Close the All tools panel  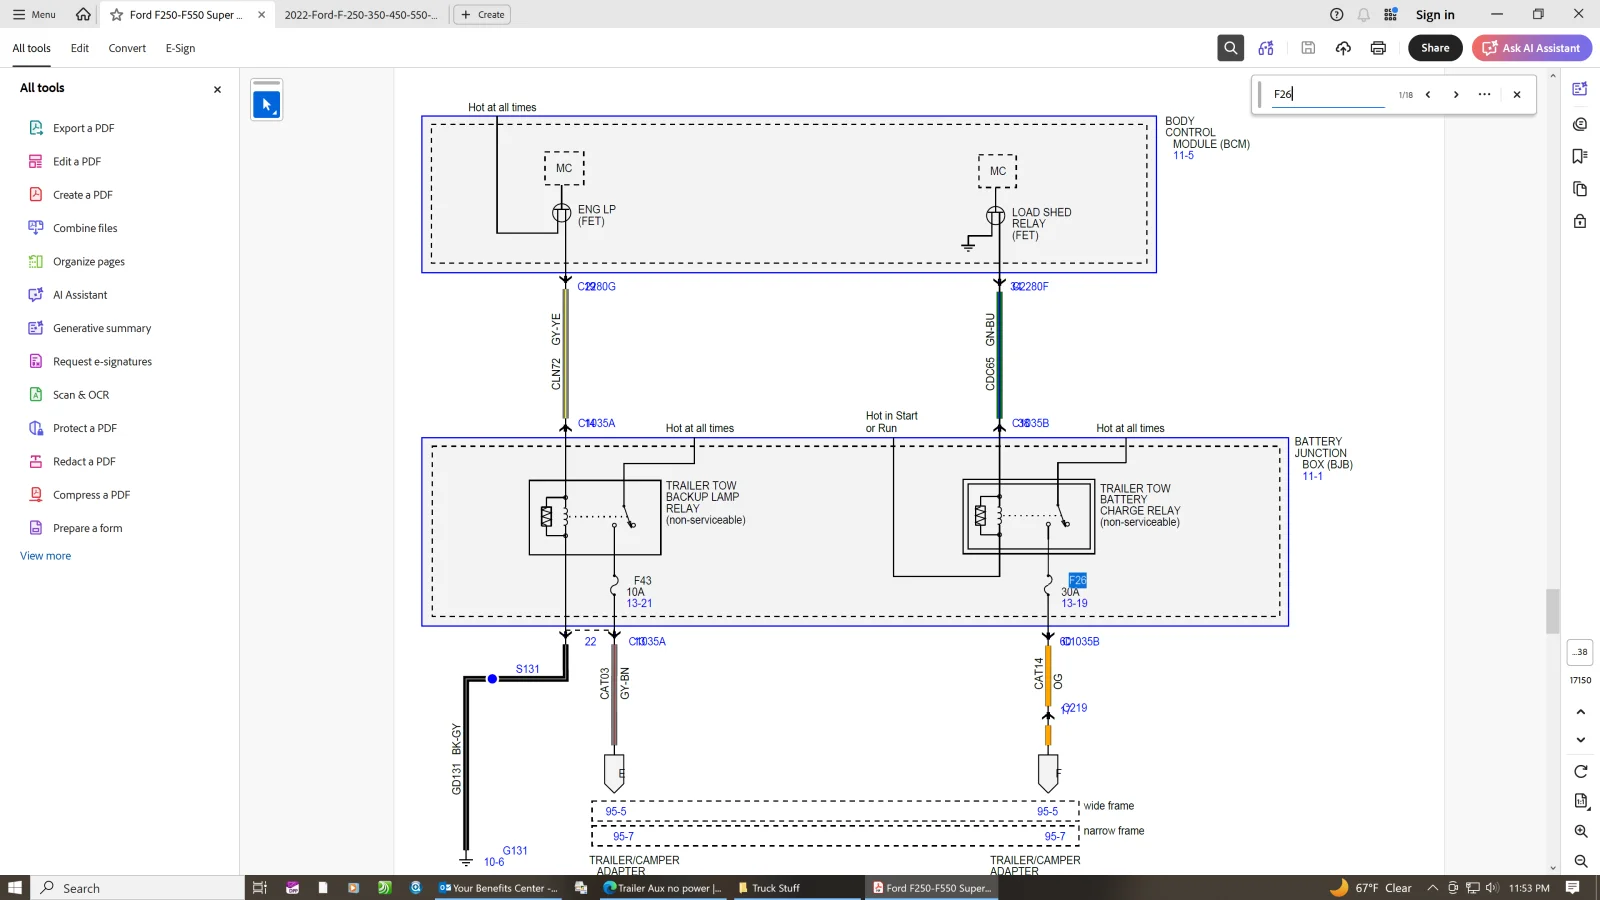pos(217,89)
